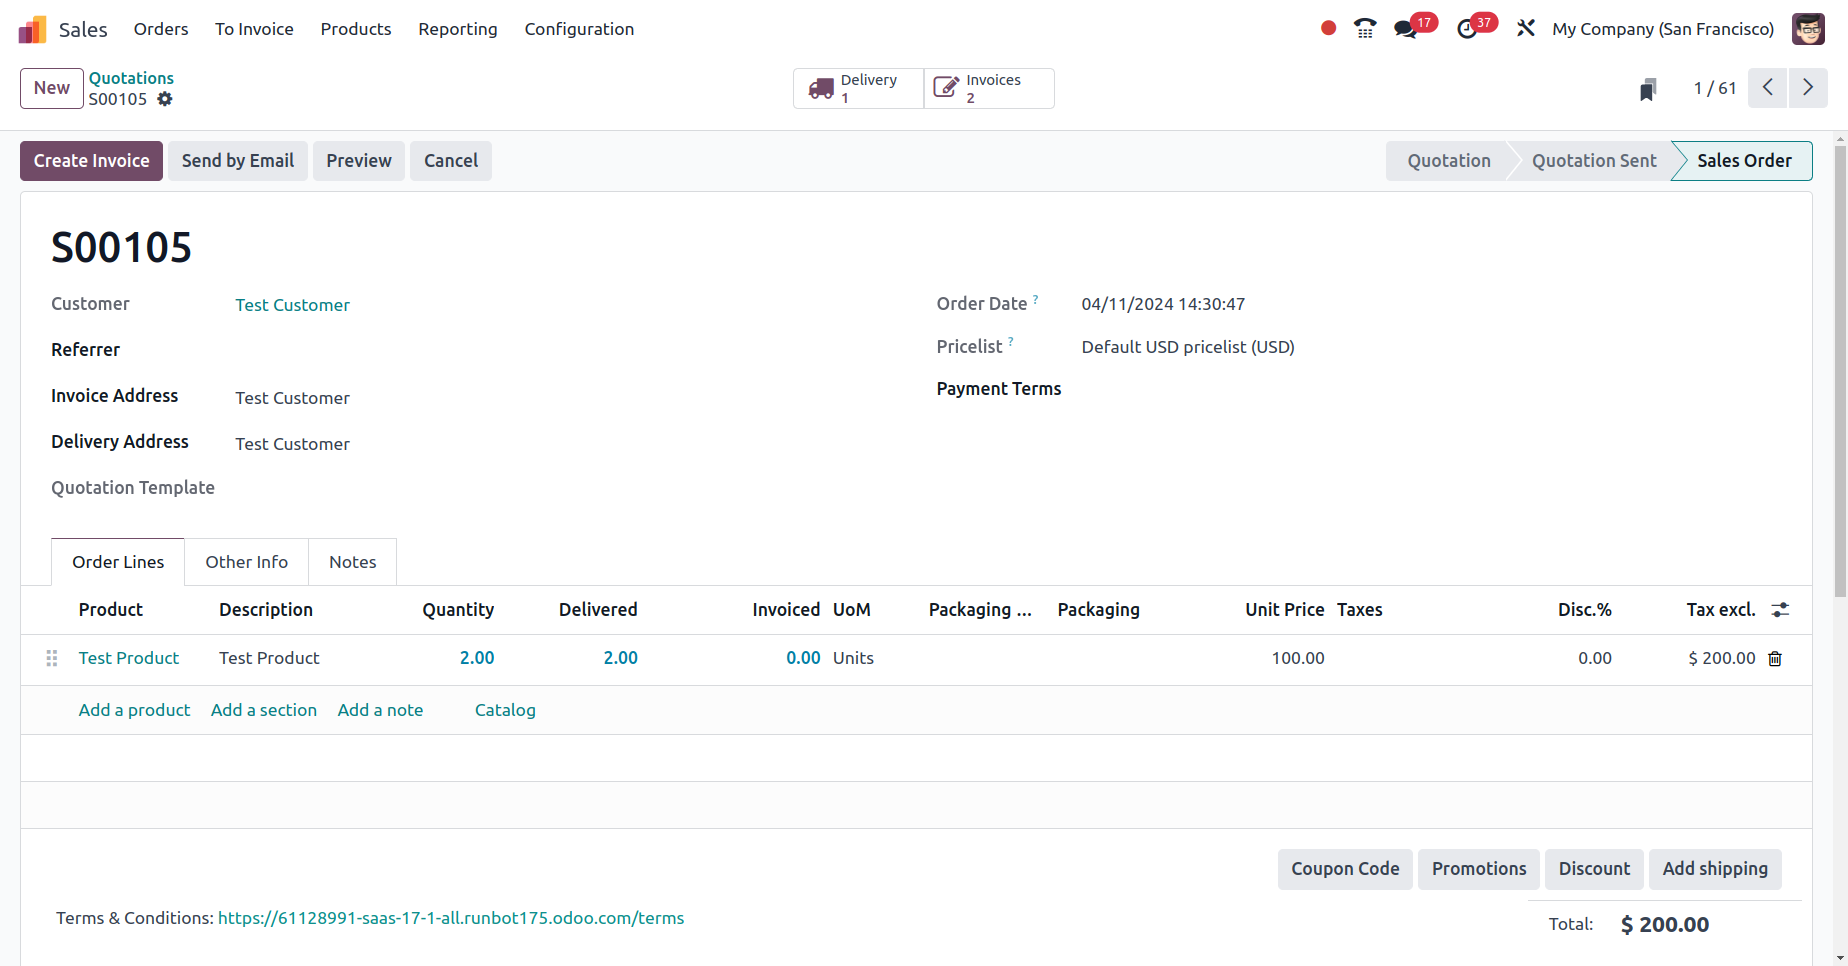This screenshot has width=1848, height=966.
Task: Open the gear action menu next to S00105
Action: (x=165, y=99)
